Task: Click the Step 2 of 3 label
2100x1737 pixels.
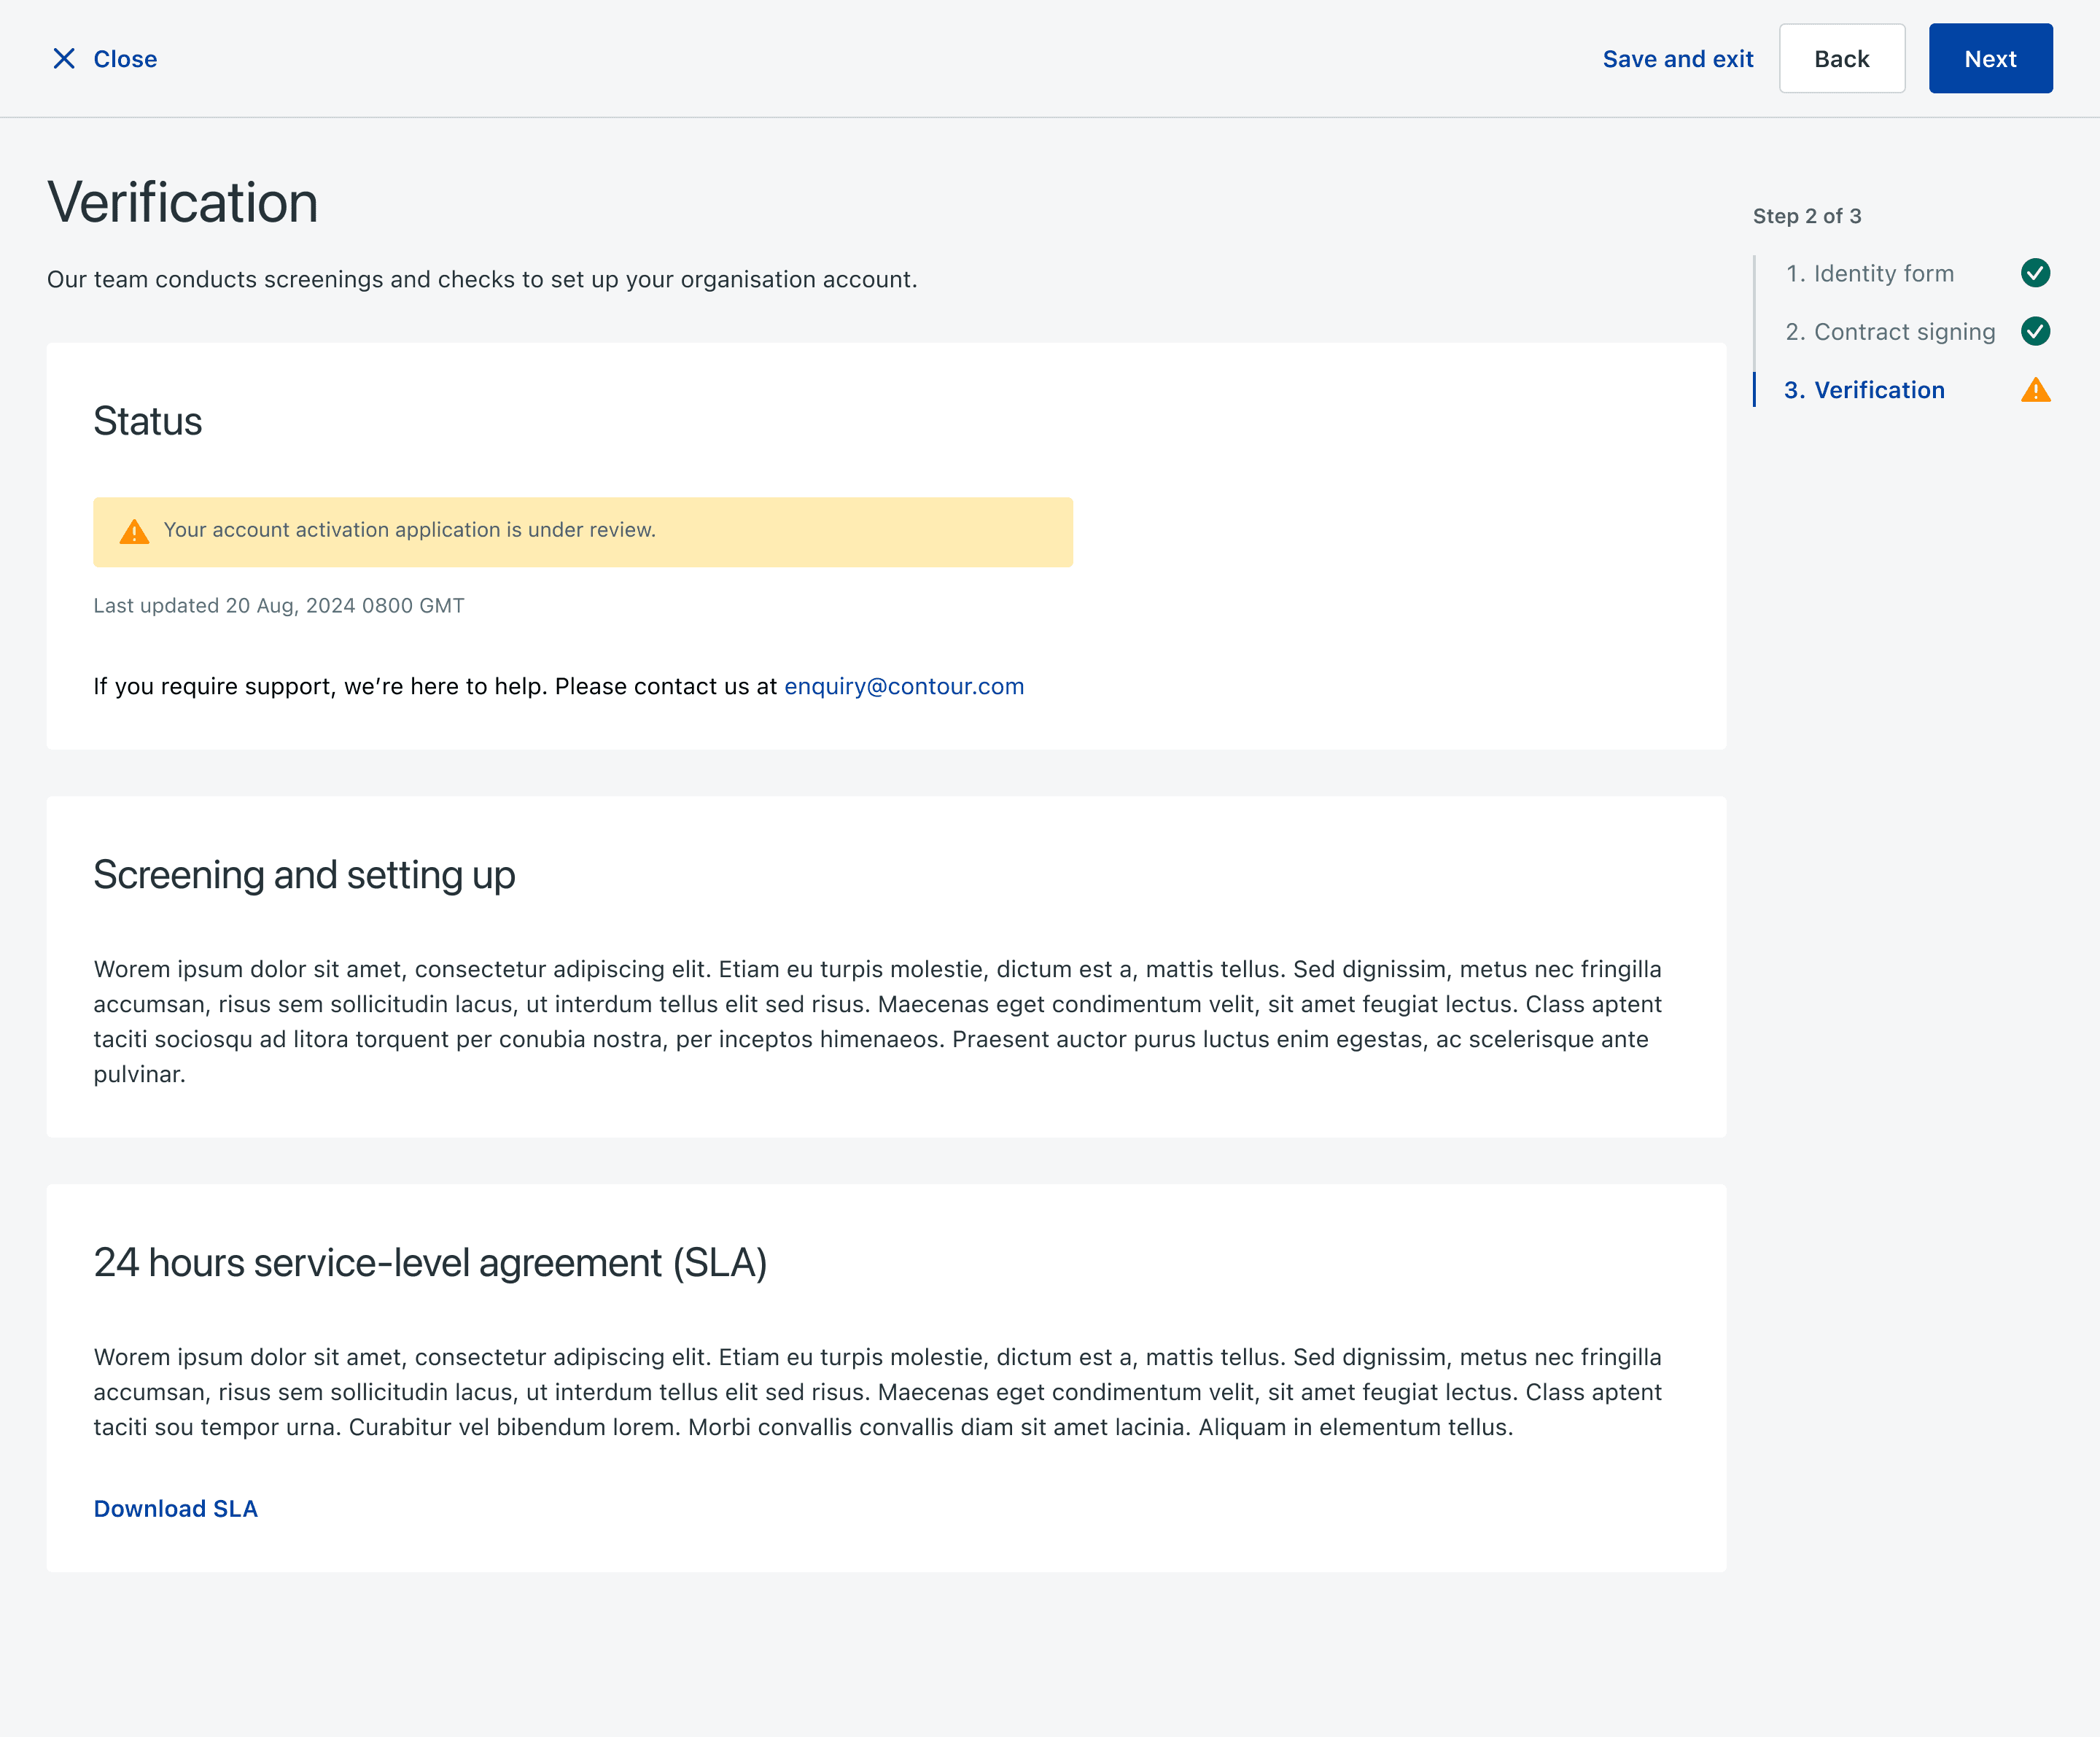Action: tap(1806, 216)
